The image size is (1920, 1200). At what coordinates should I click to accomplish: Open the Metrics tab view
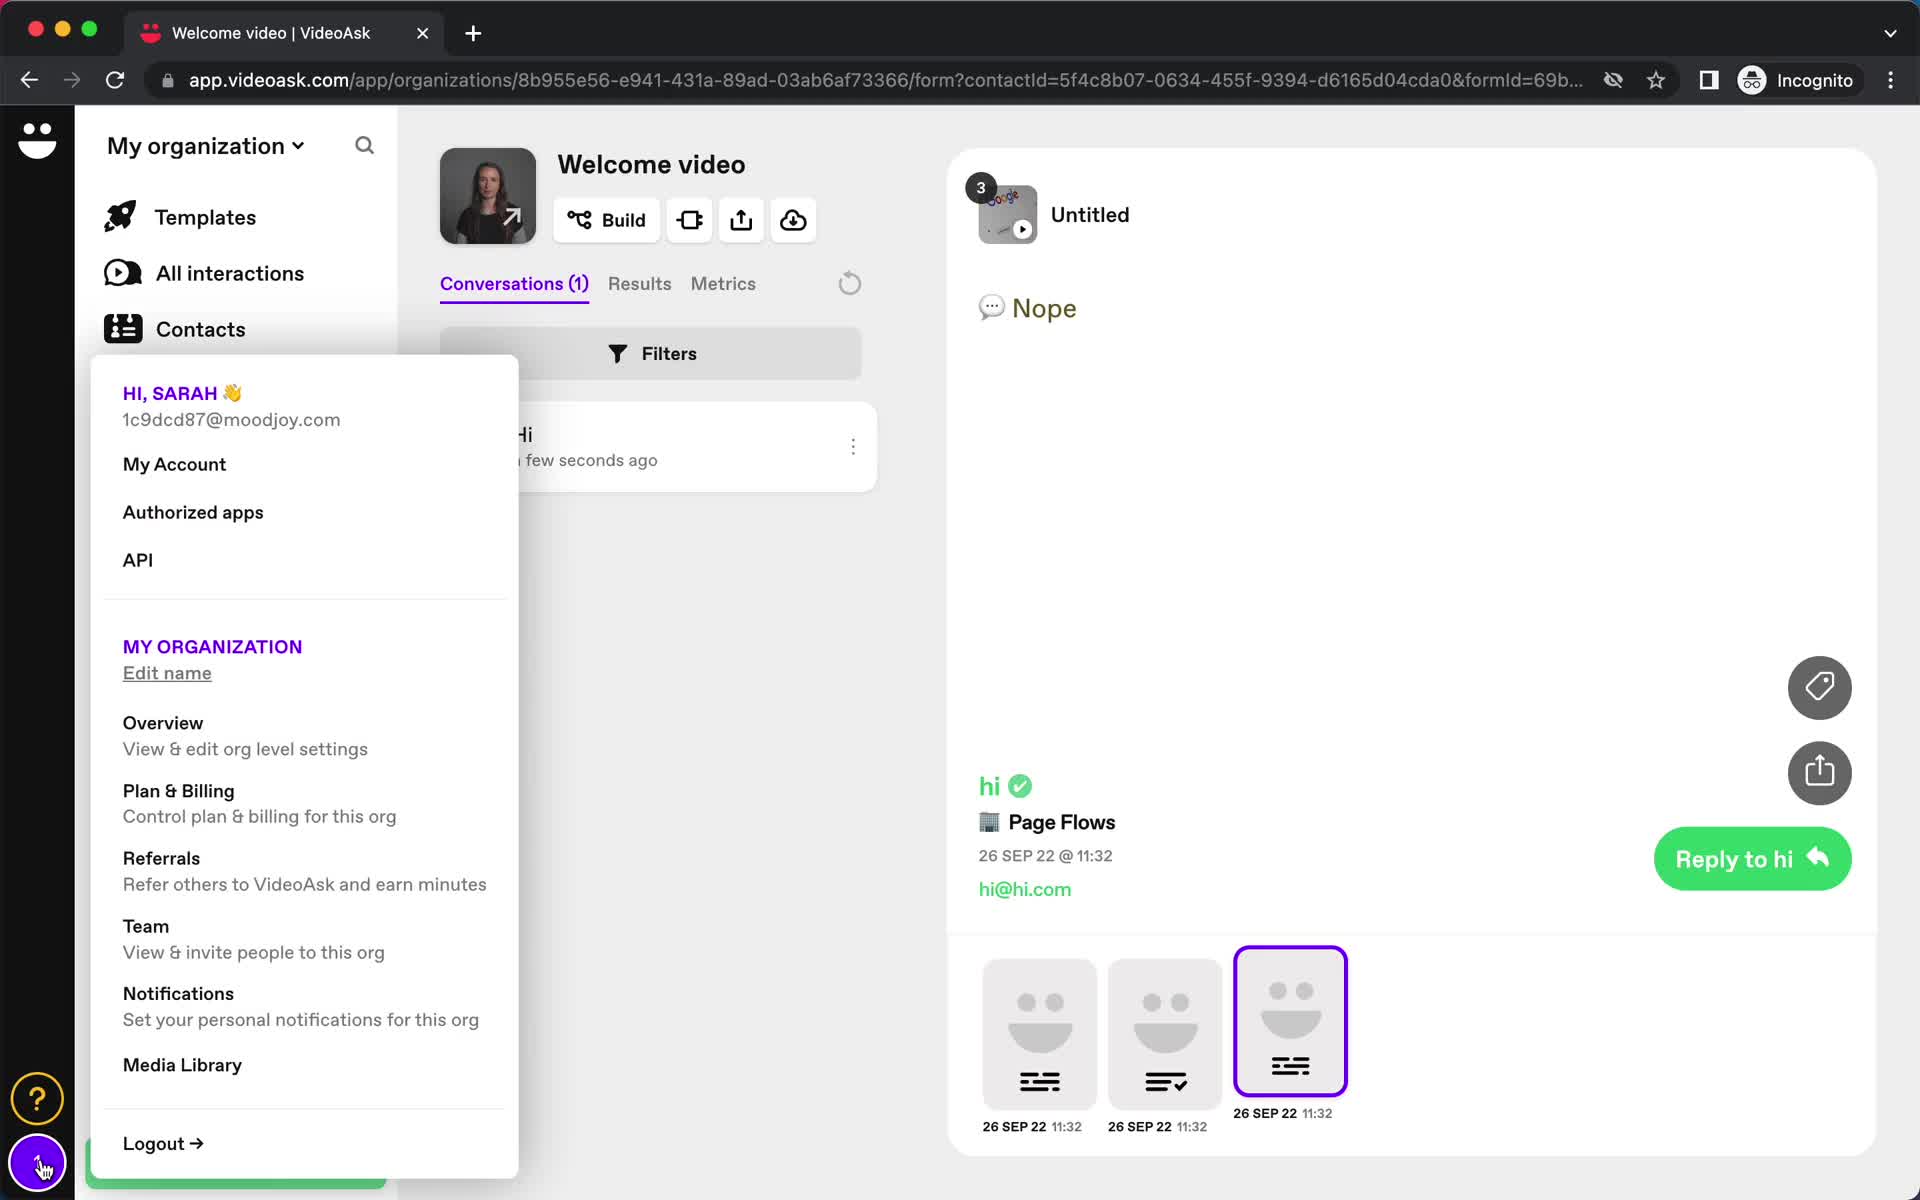(x=723, y=282)
